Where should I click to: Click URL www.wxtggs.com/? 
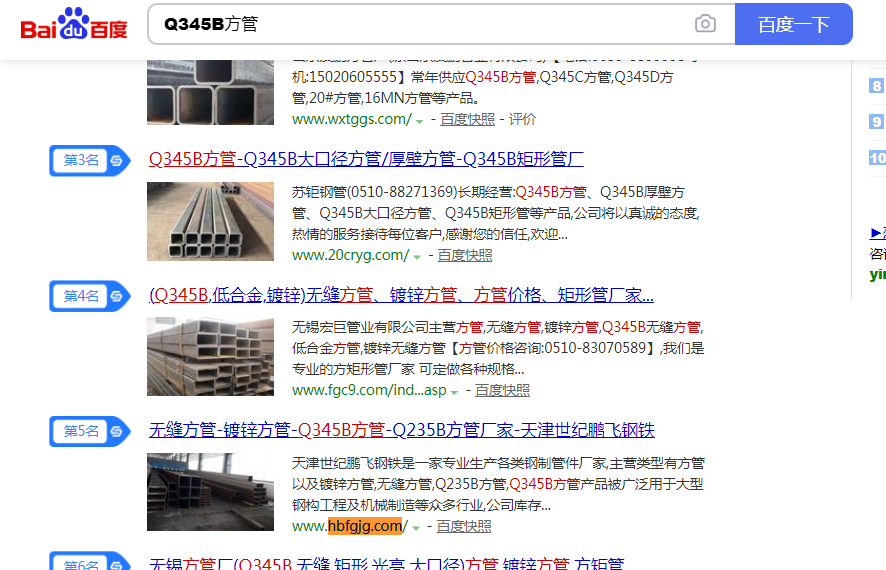click(352, 119)
